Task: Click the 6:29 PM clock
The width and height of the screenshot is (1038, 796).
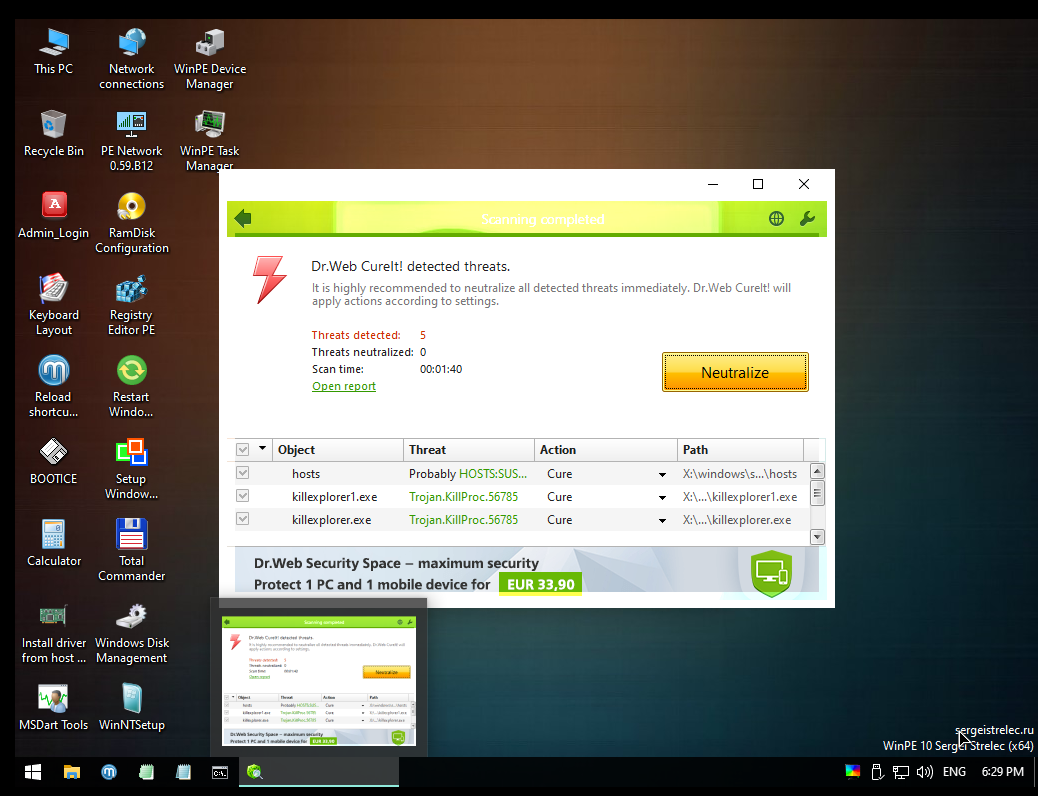Action: click(1003, 772)
